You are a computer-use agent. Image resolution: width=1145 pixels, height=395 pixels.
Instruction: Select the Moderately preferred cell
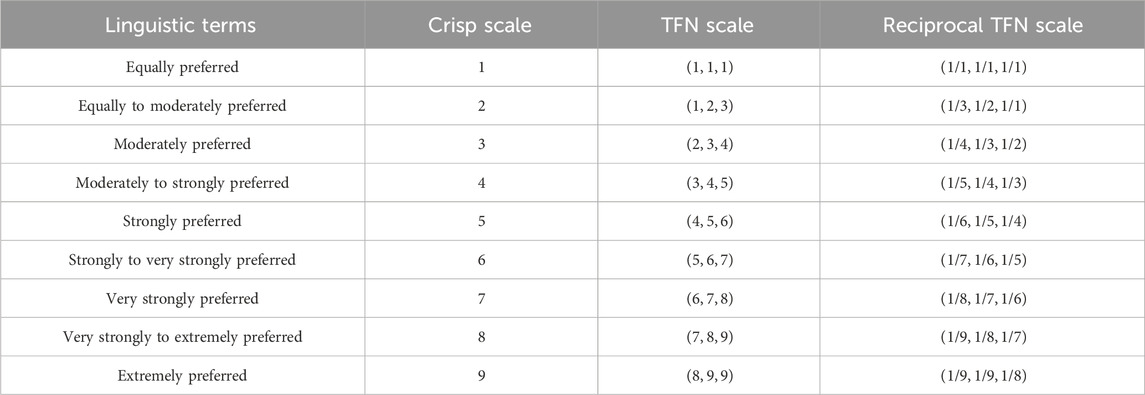[x=182, y=144]
